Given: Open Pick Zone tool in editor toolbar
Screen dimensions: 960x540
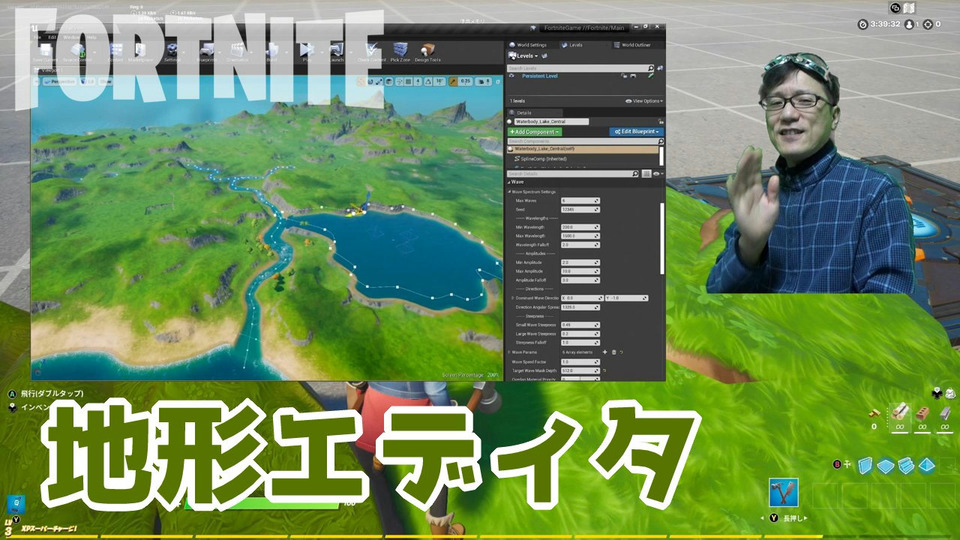Looking at the screenshot, I should (400, 52).
